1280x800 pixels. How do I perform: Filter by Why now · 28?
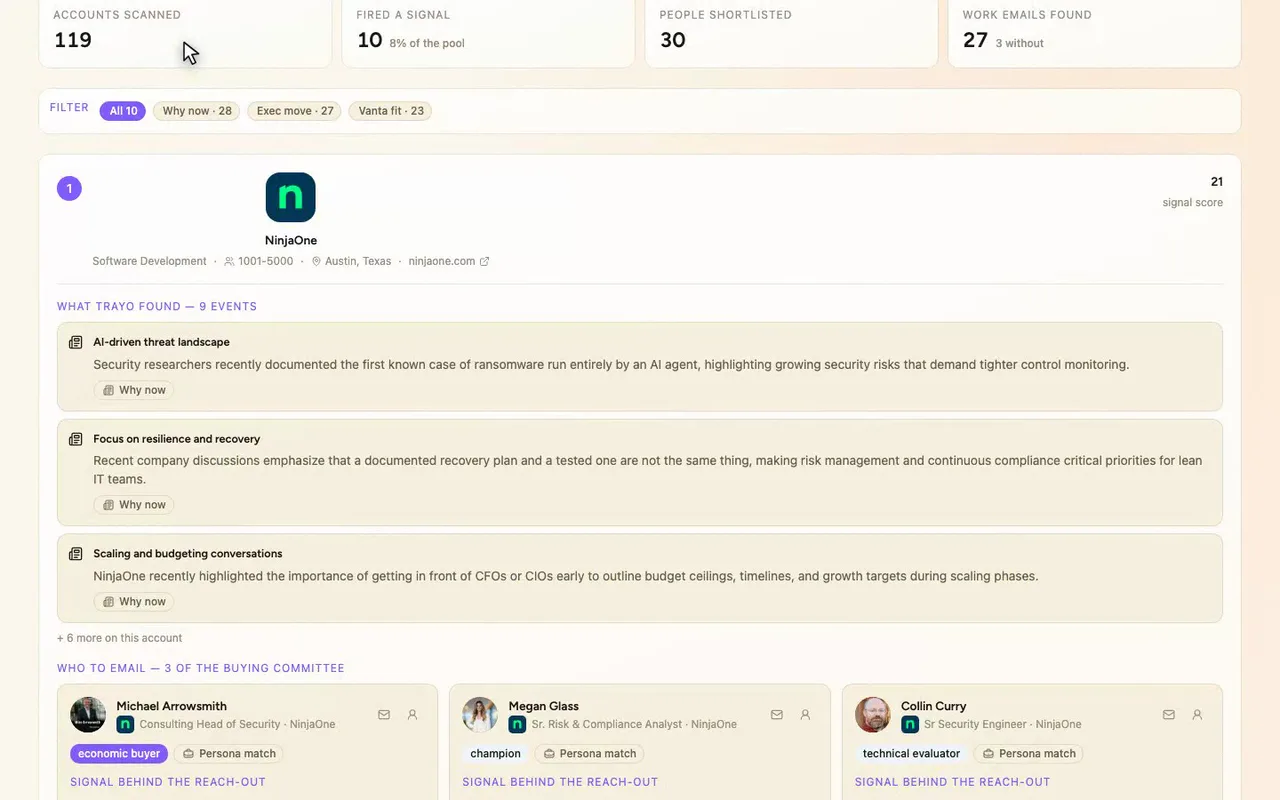click(x=197, y=111)
